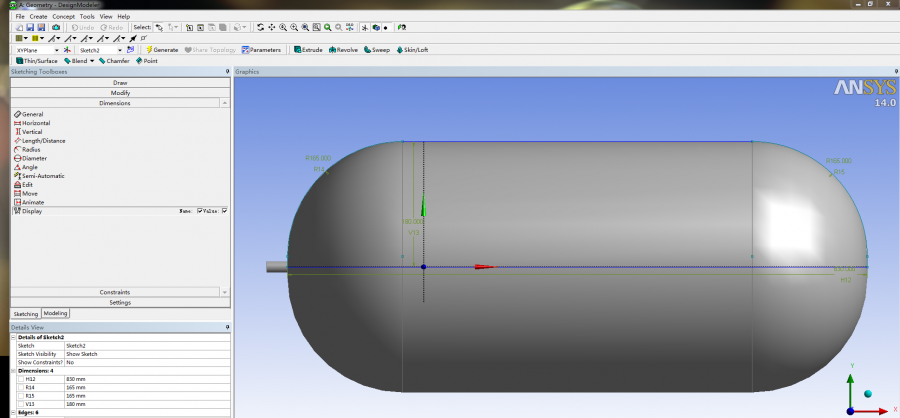Open the XYPlane plane dropdown
The width and height of the screenshot is (900, 418).
57,49
